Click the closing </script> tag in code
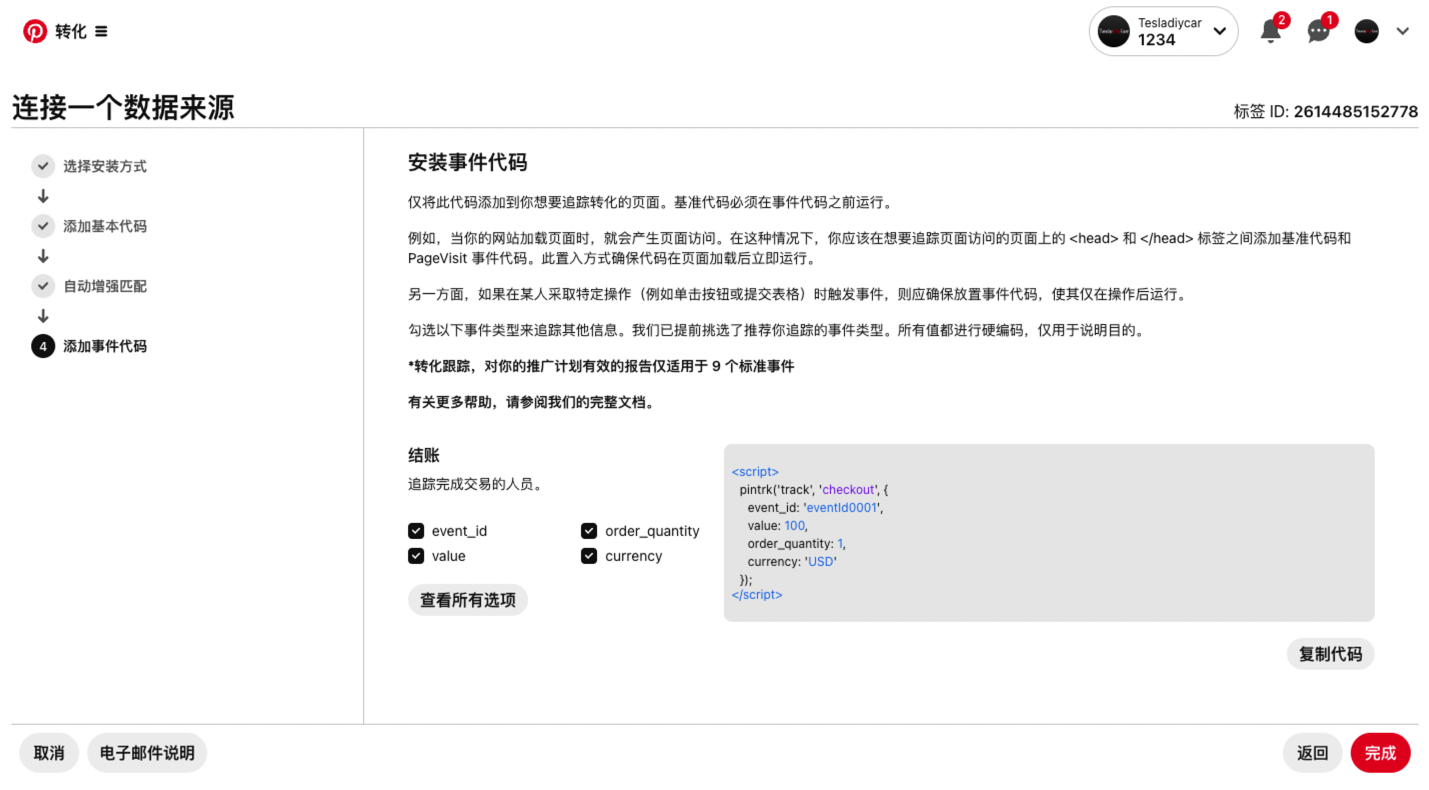Image resolution: width=1429 pixels, height=790 pixels. [757, 594]
